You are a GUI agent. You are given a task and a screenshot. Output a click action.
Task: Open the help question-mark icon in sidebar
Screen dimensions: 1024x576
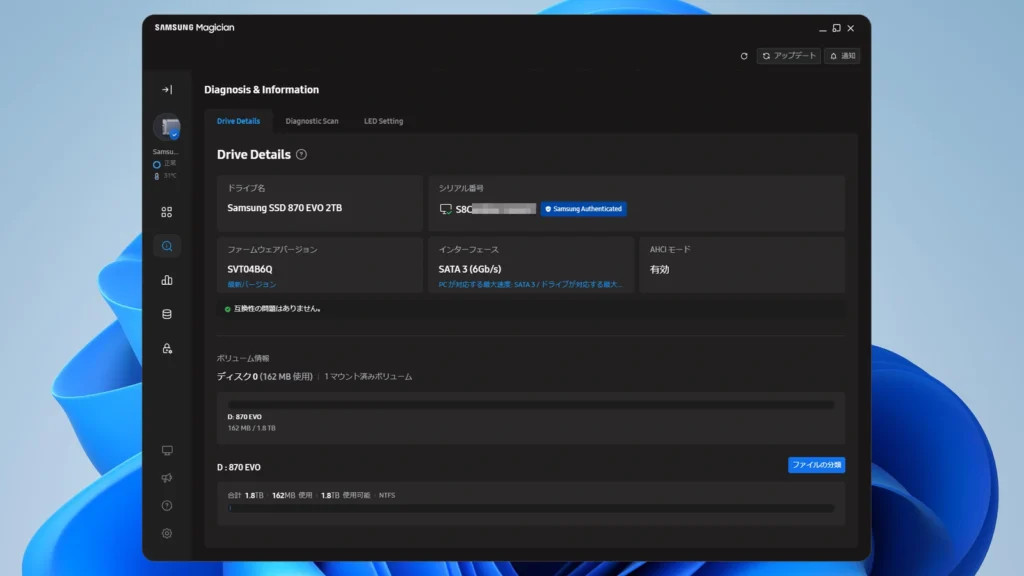pos(167,505)
